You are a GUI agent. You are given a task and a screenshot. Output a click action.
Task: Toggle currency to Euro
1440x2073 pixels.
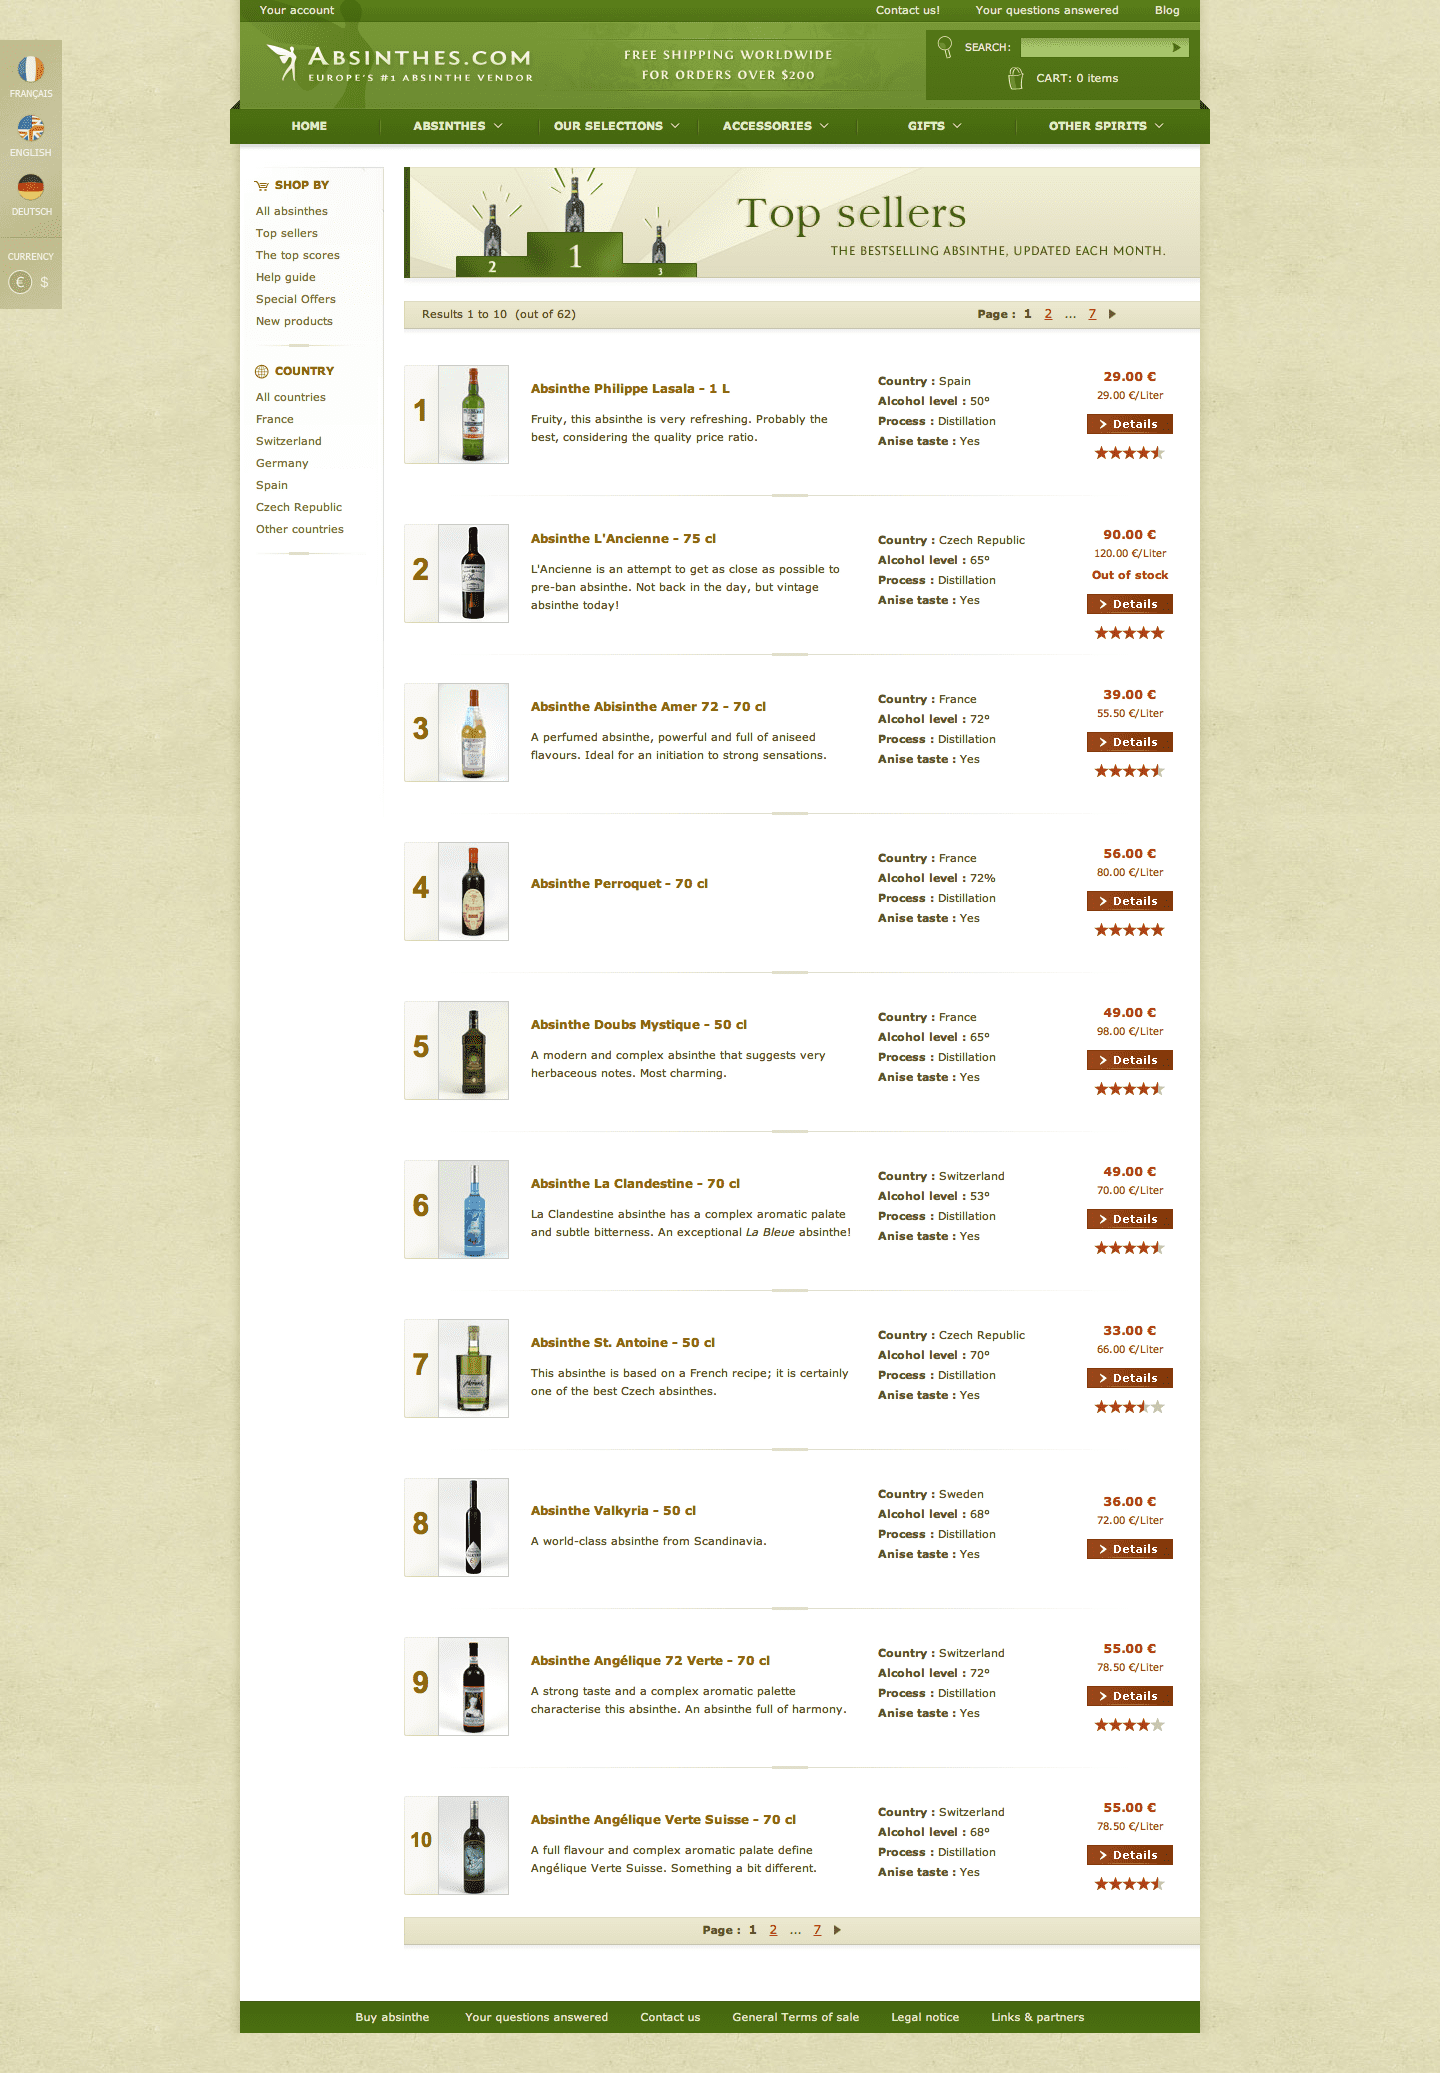click(20, 282)
